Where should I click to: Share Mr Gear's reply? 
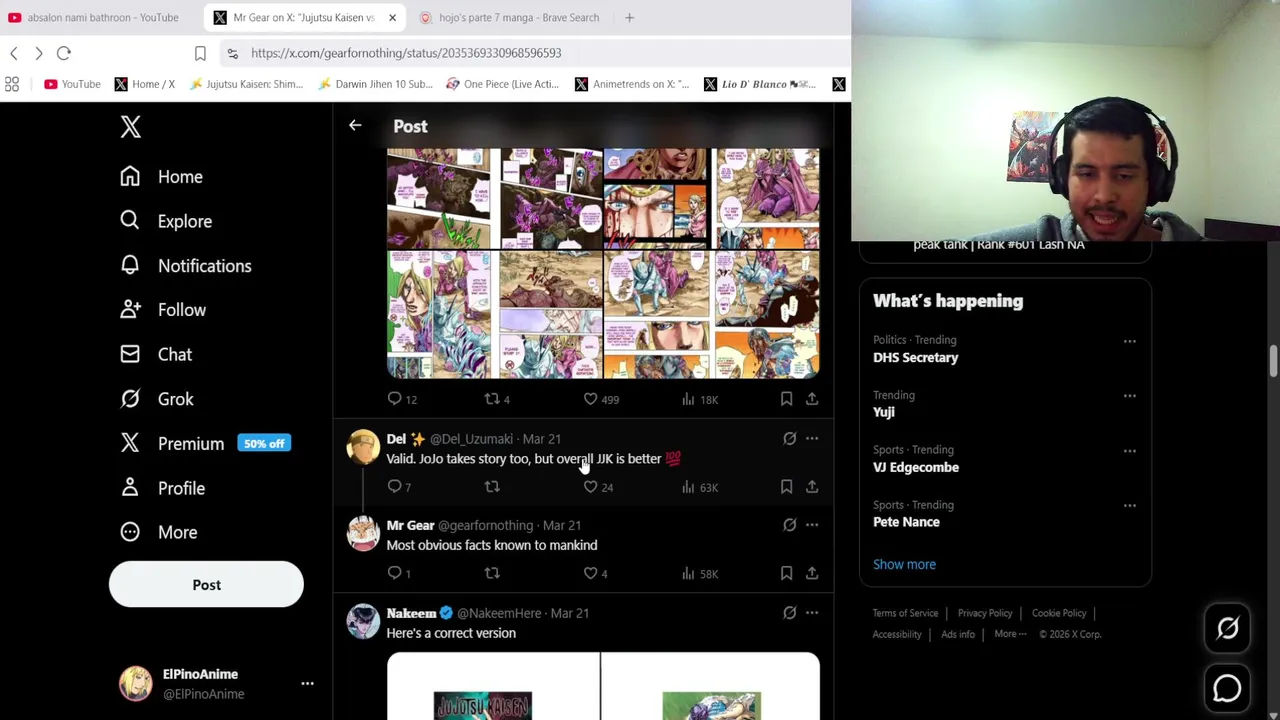click(x=812, y=573)
